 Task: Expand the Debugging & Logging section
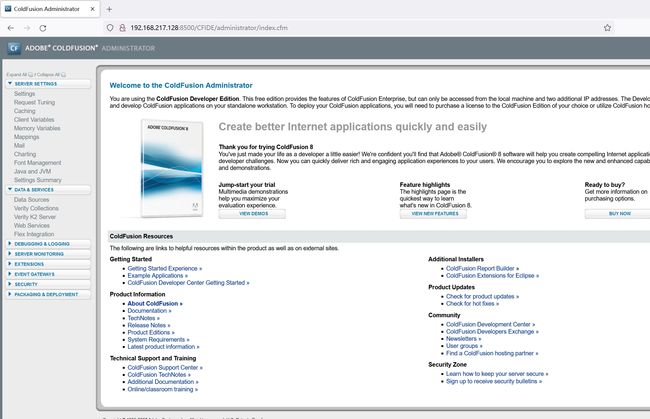tap(48, 244)
